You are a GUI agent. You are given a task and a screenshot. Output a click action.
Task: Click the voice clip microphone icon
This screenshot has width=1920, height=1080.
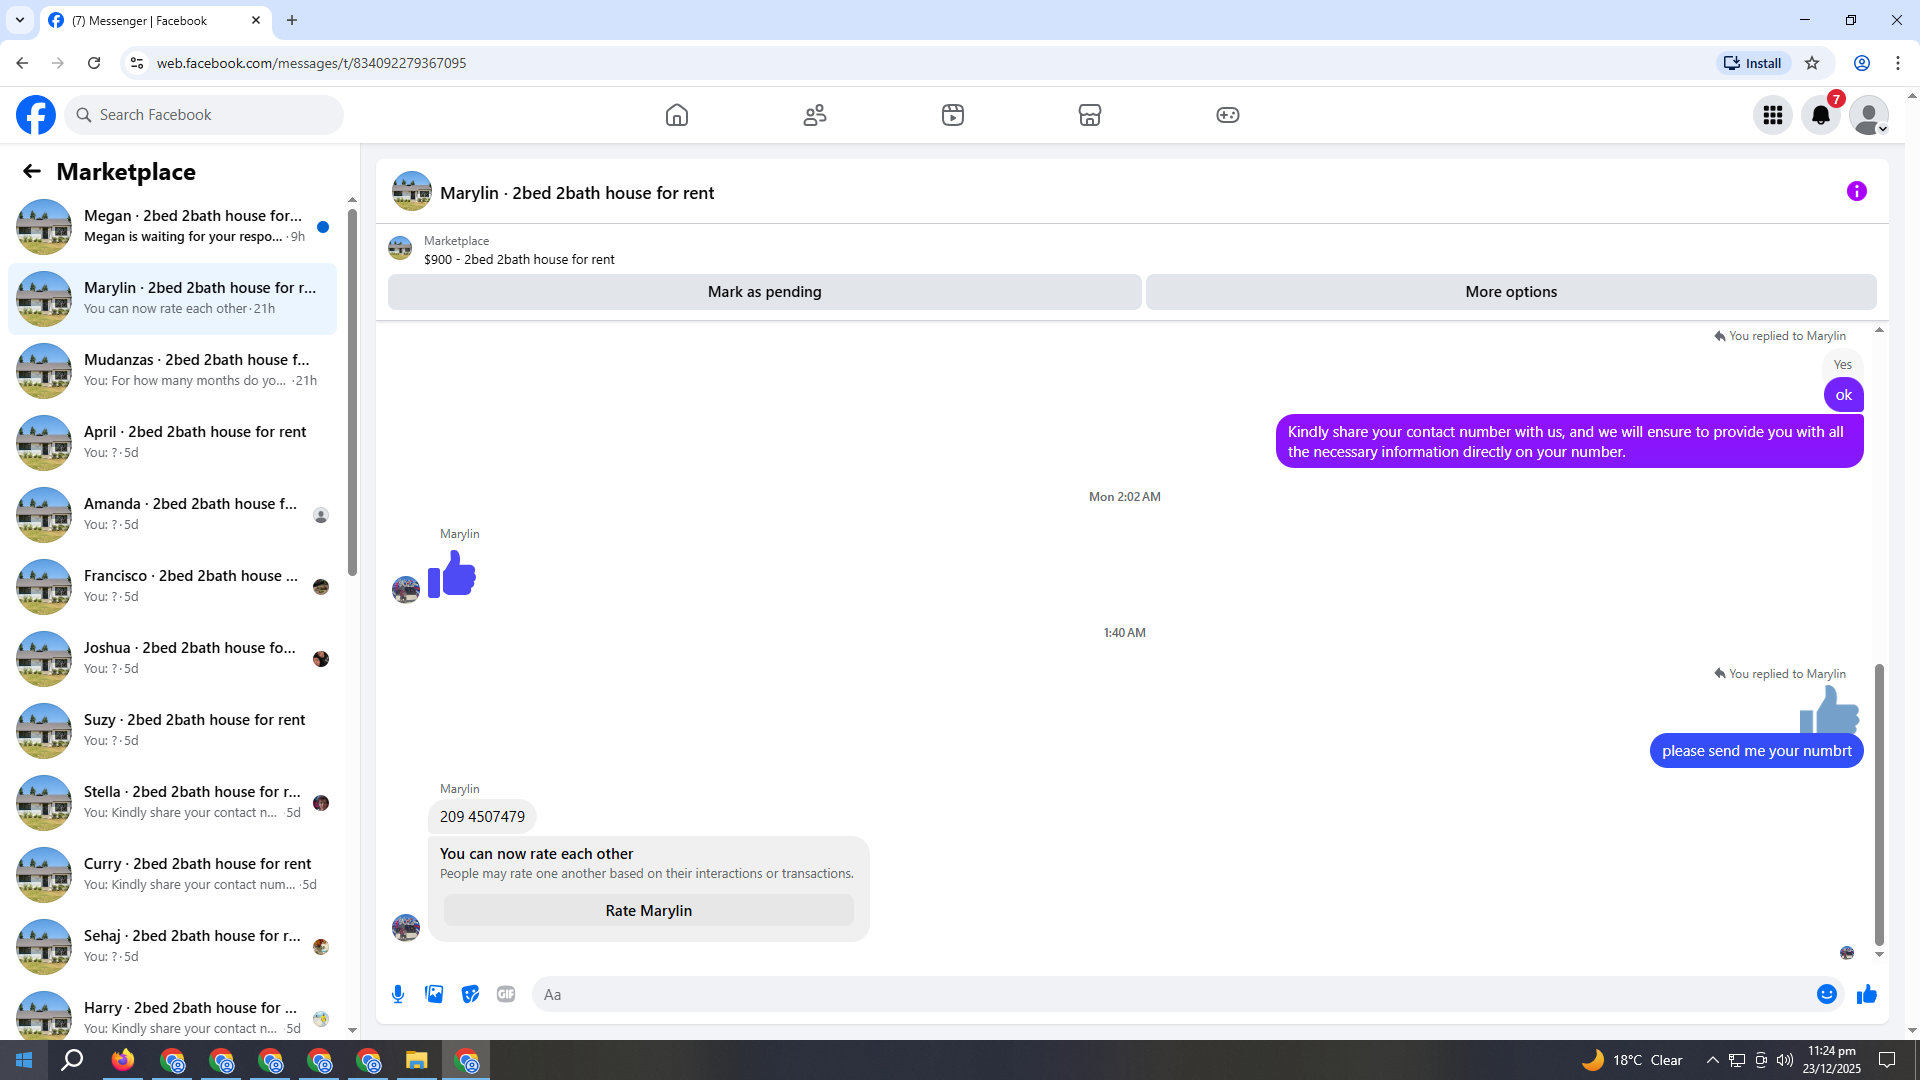pos(398,994)
